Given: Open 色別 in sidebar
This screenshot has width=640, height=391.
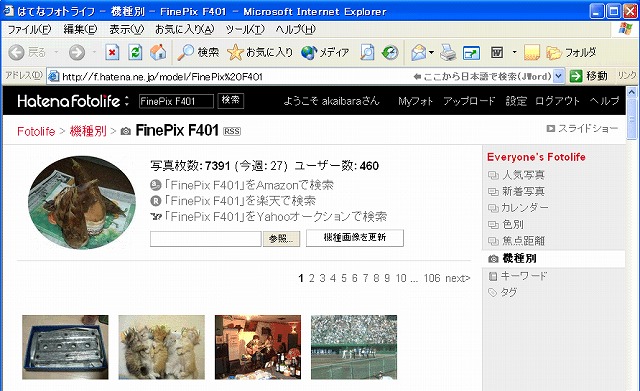Looking at the screenshot, I should [x=513, y=224].
